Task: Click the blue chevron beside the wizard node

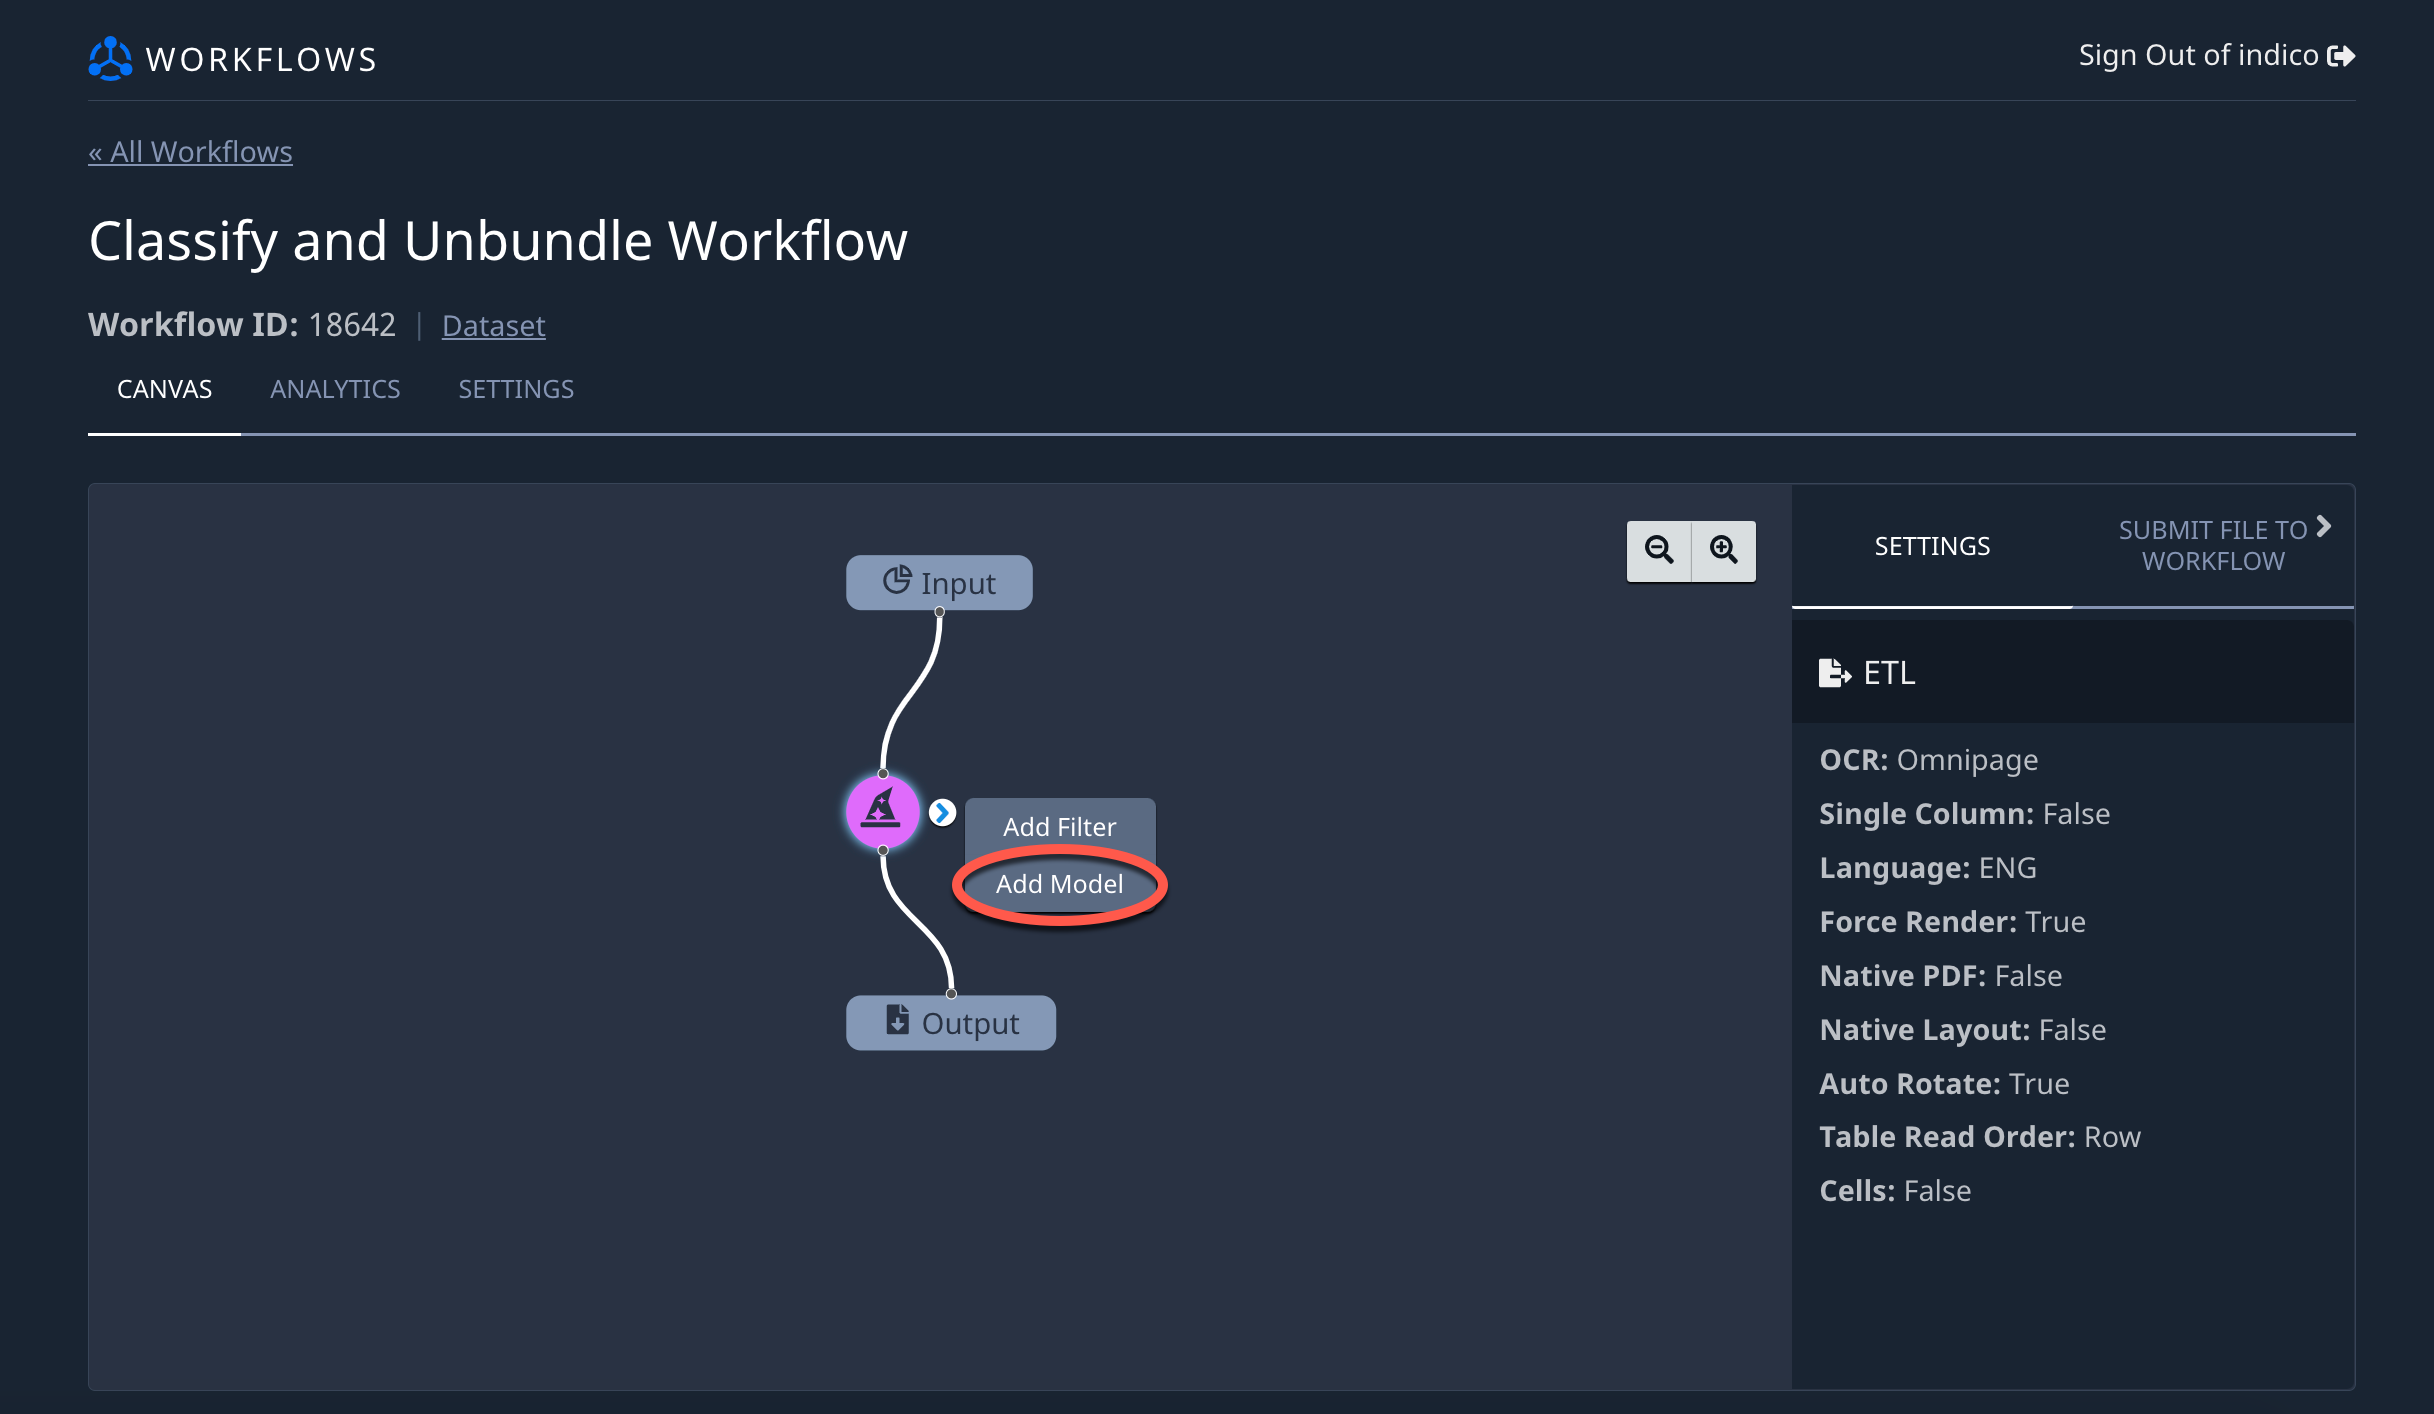Action: click(942, 813)
